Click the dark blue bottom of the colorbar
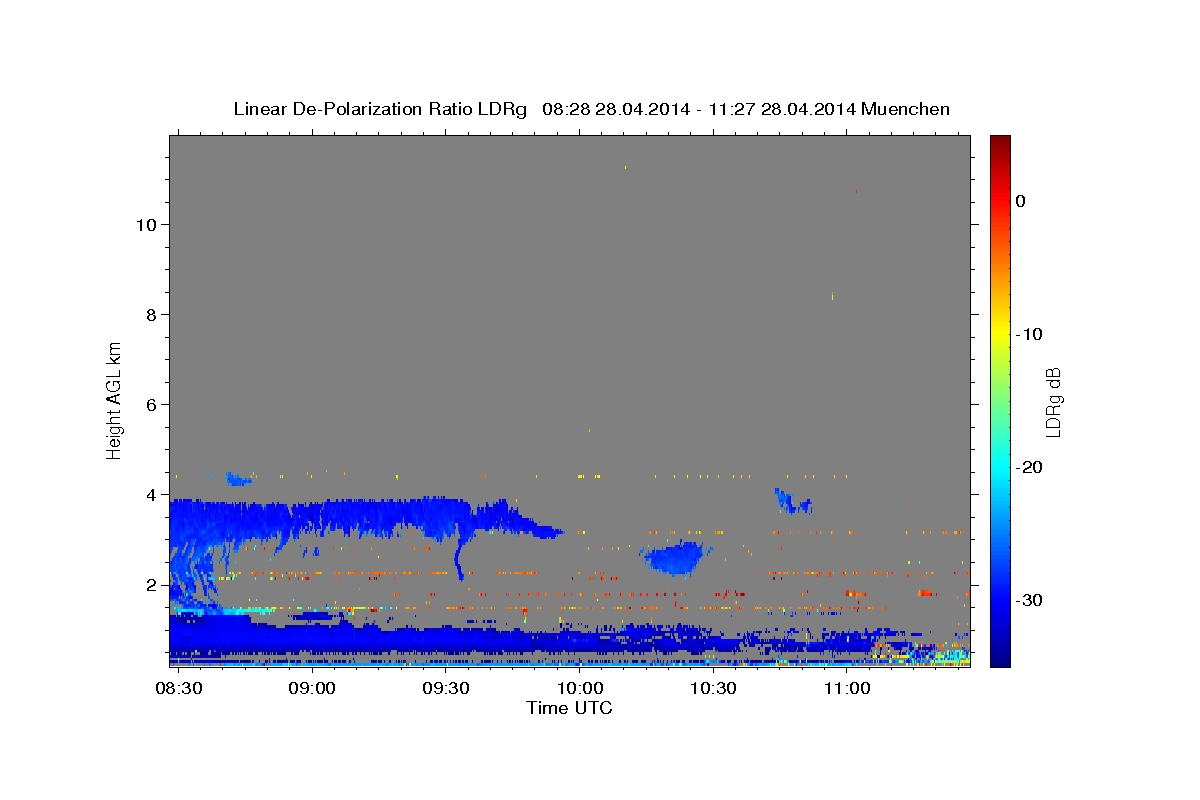 1000,658
